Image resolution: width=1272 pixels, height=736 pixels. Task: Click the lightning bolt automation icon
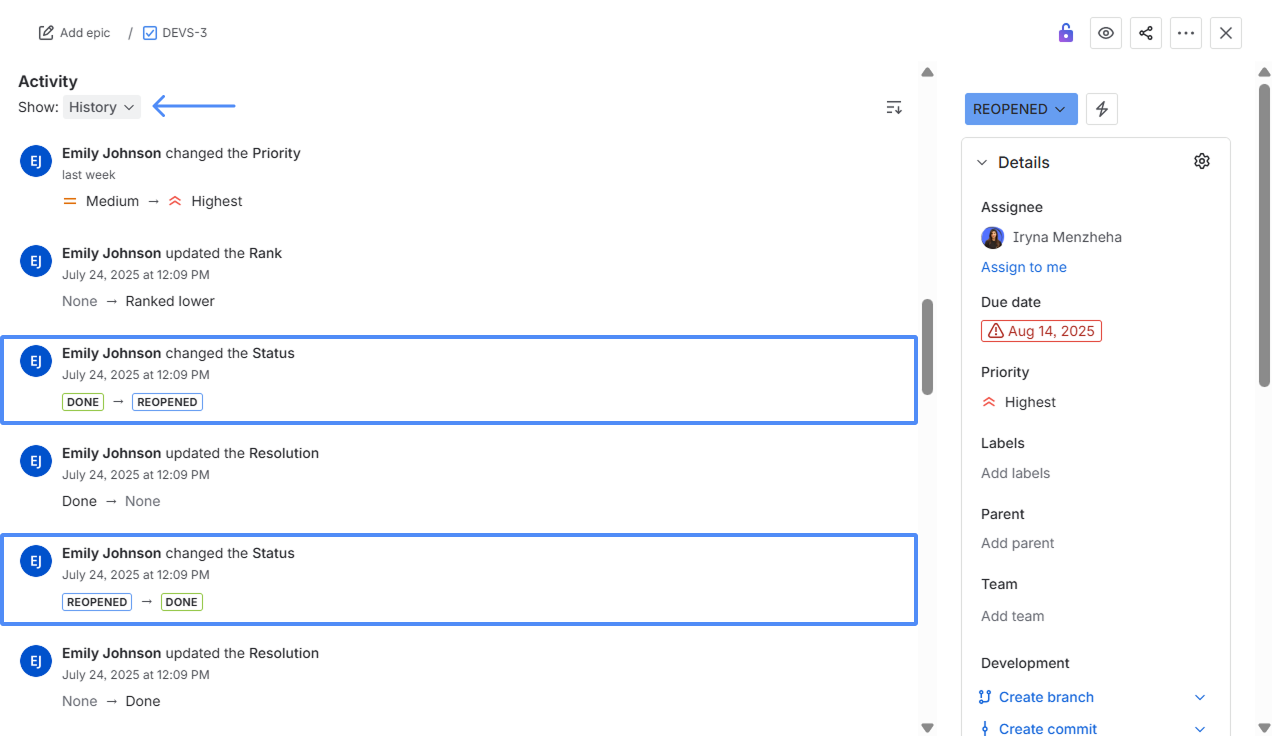pyautogui.click(x=1101, y=108)
